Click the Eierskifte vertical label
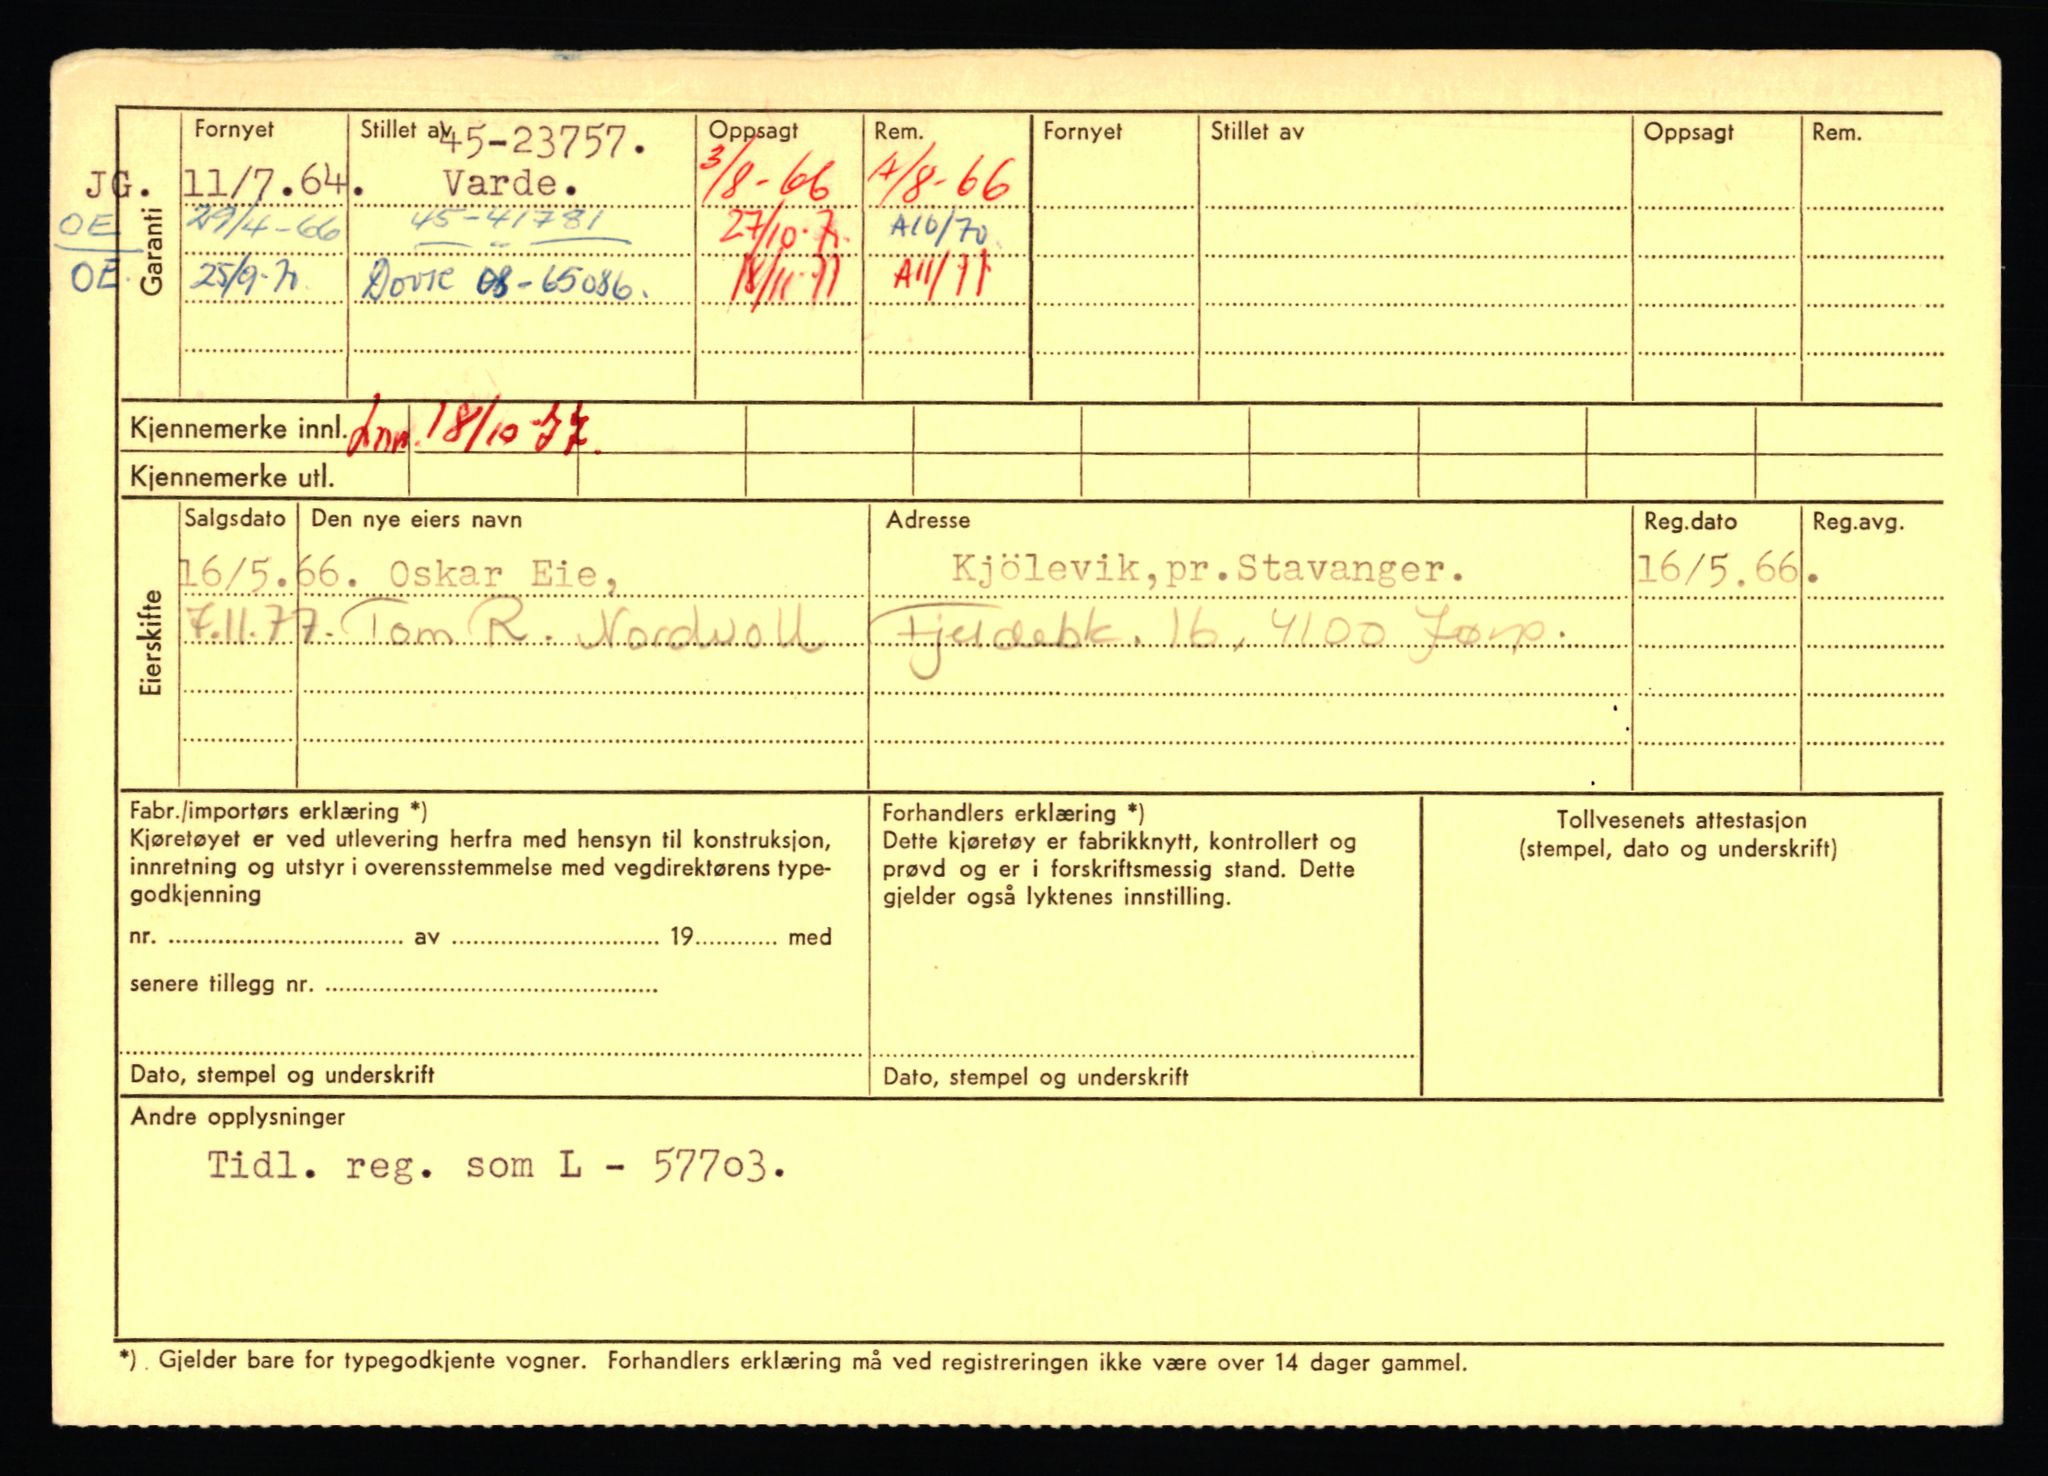Viewport: 2048px width, 1476px height. [151, 642]
